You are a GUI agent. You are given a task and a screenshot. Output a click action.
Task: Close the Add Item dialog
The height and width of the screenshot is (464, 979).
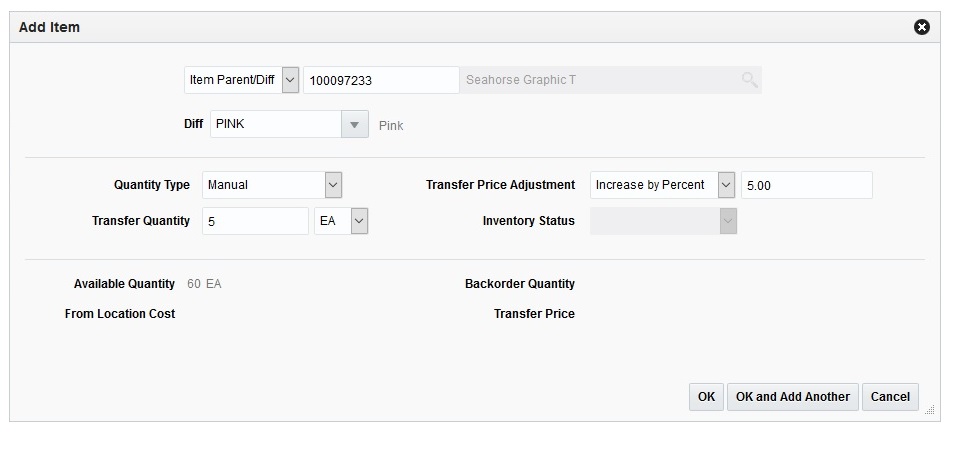pos(922,28)
